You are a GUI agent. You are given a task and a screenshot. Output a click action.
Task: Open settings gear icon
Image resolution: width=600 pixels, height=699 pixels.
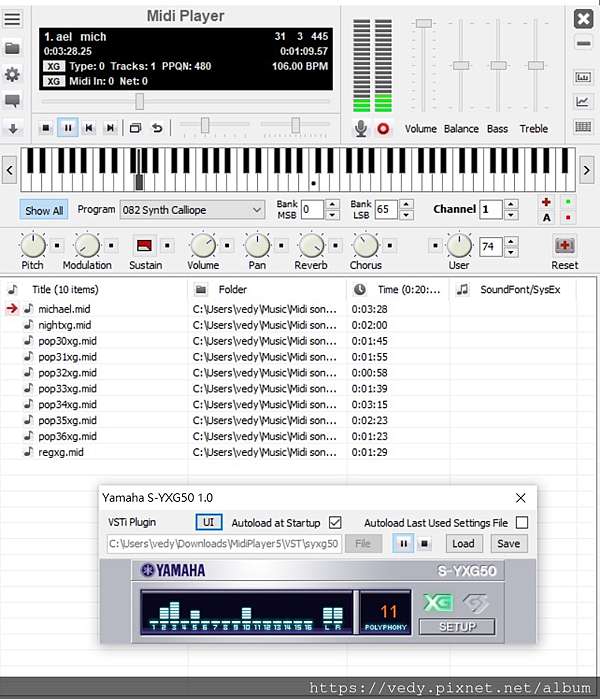[12, 74]
